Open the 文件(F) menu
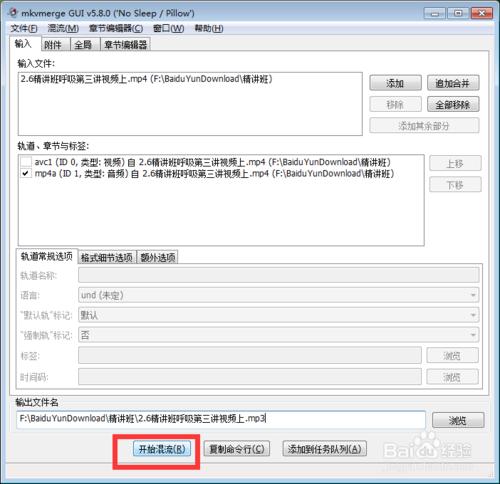Image resolution: width=500 pixels, height=484 pixels. 24,29
